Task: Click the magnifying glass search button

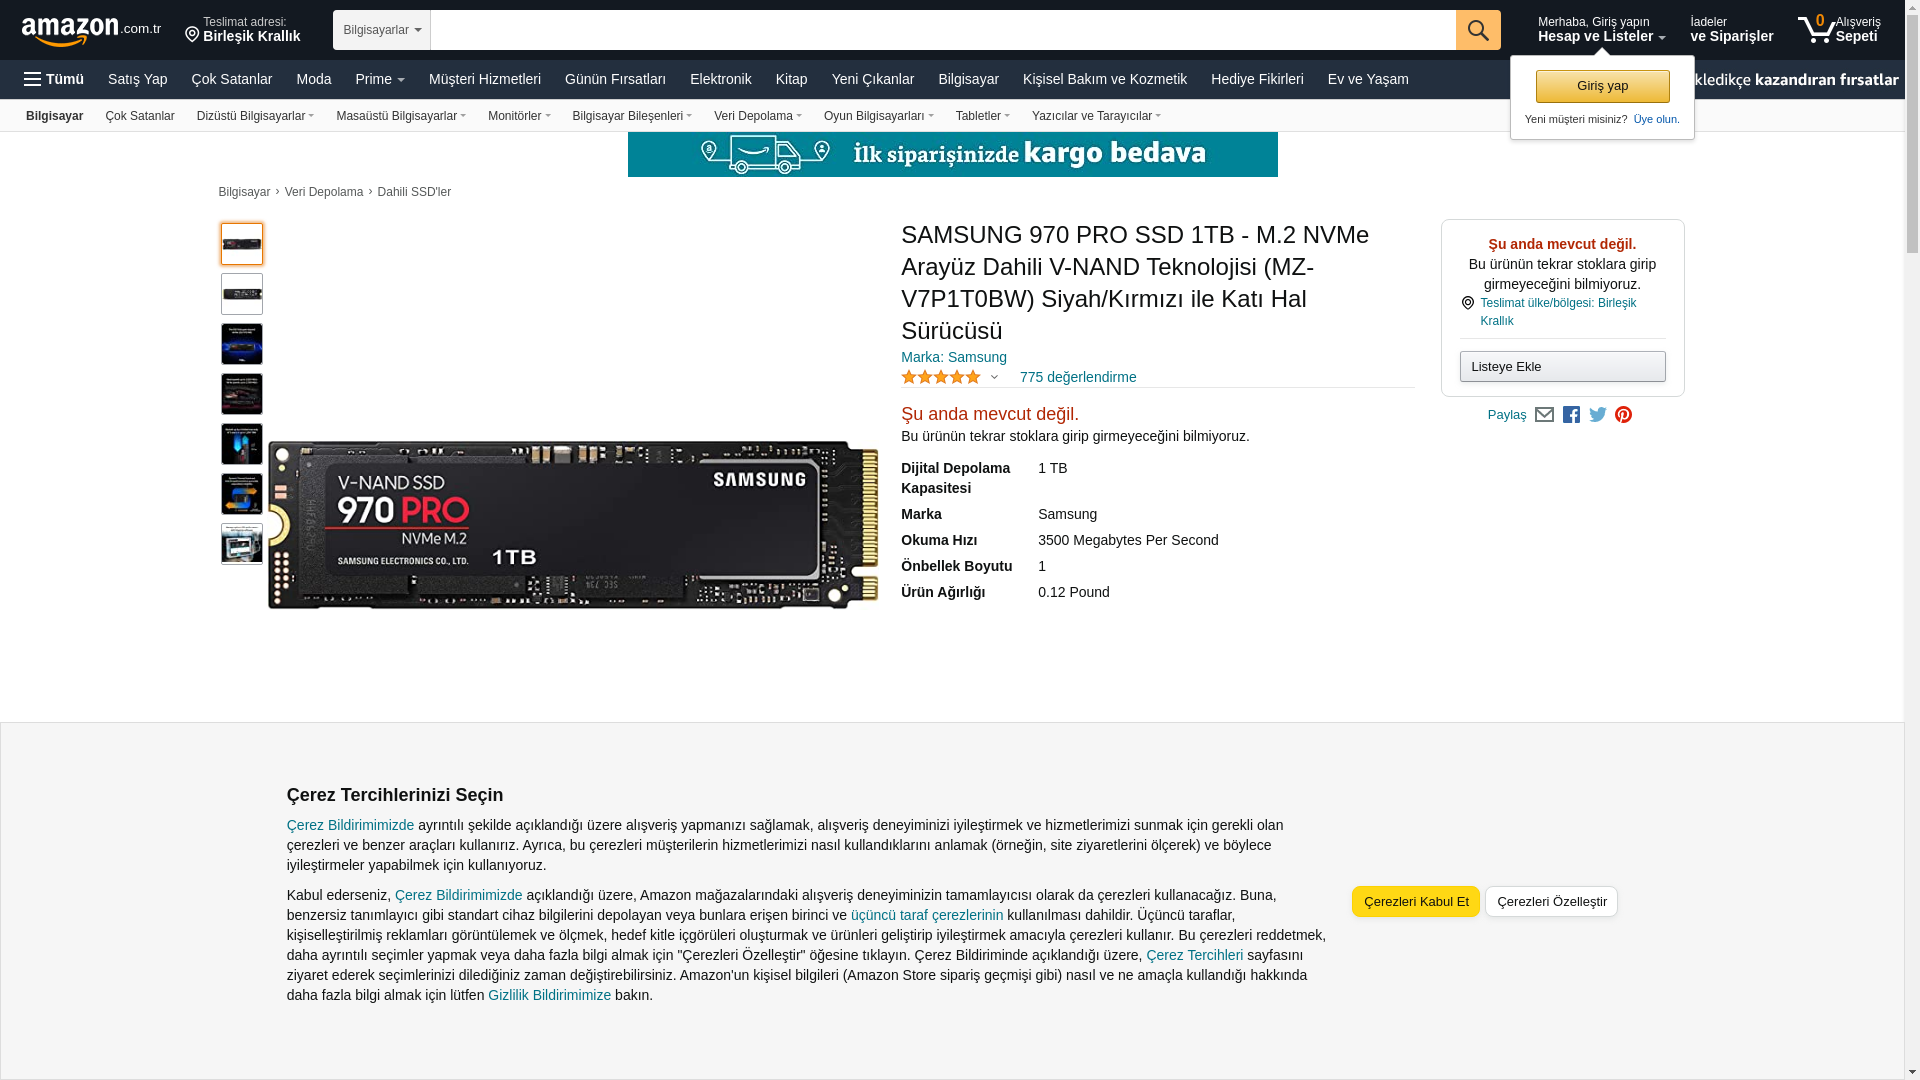Action: pyautogui.click(x=1477, y=30)
